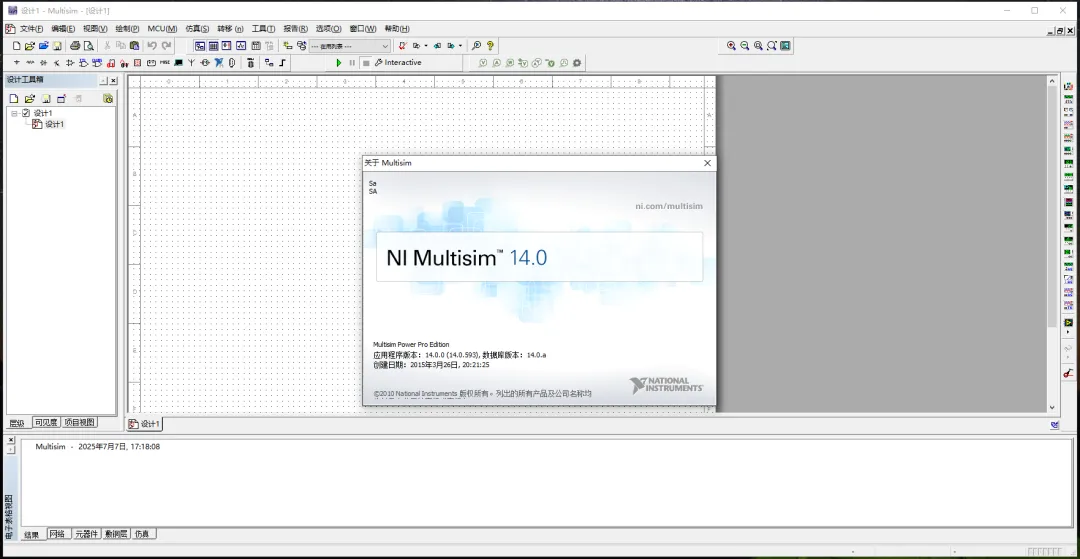1080x559 pixels.
Task: Place a Transistor component
Action: [56, 63]
